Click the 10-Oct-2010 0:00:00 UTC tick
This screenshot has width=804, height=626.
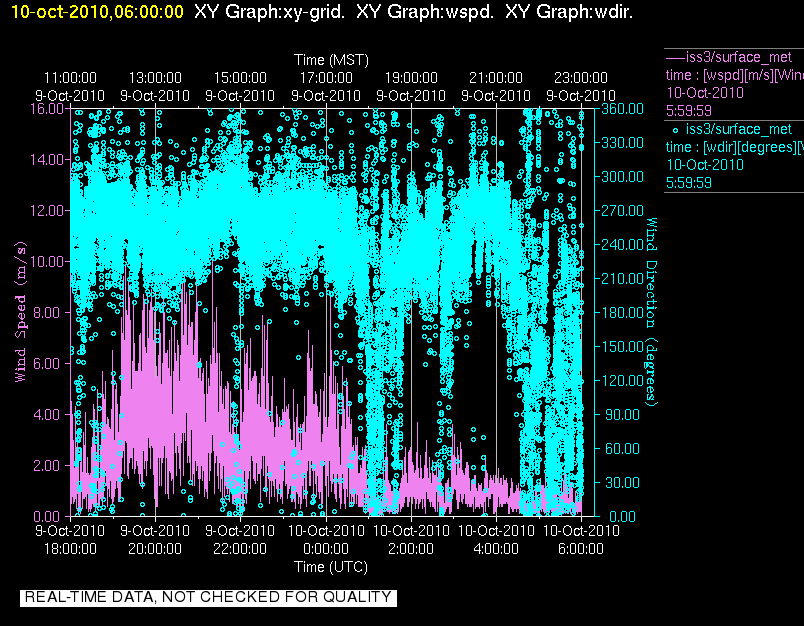[x=326, y=539]
